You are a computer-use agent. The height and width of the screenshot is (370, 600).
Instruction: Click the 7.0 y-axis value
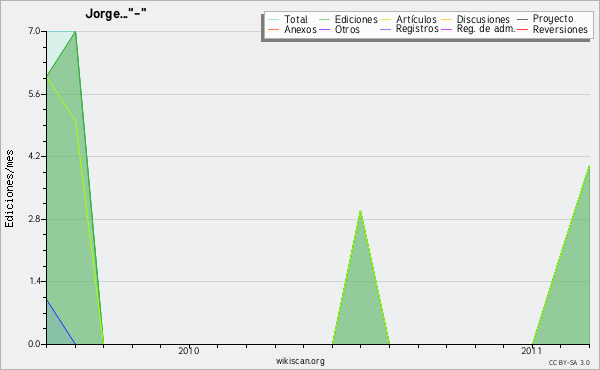coord(34,31)
